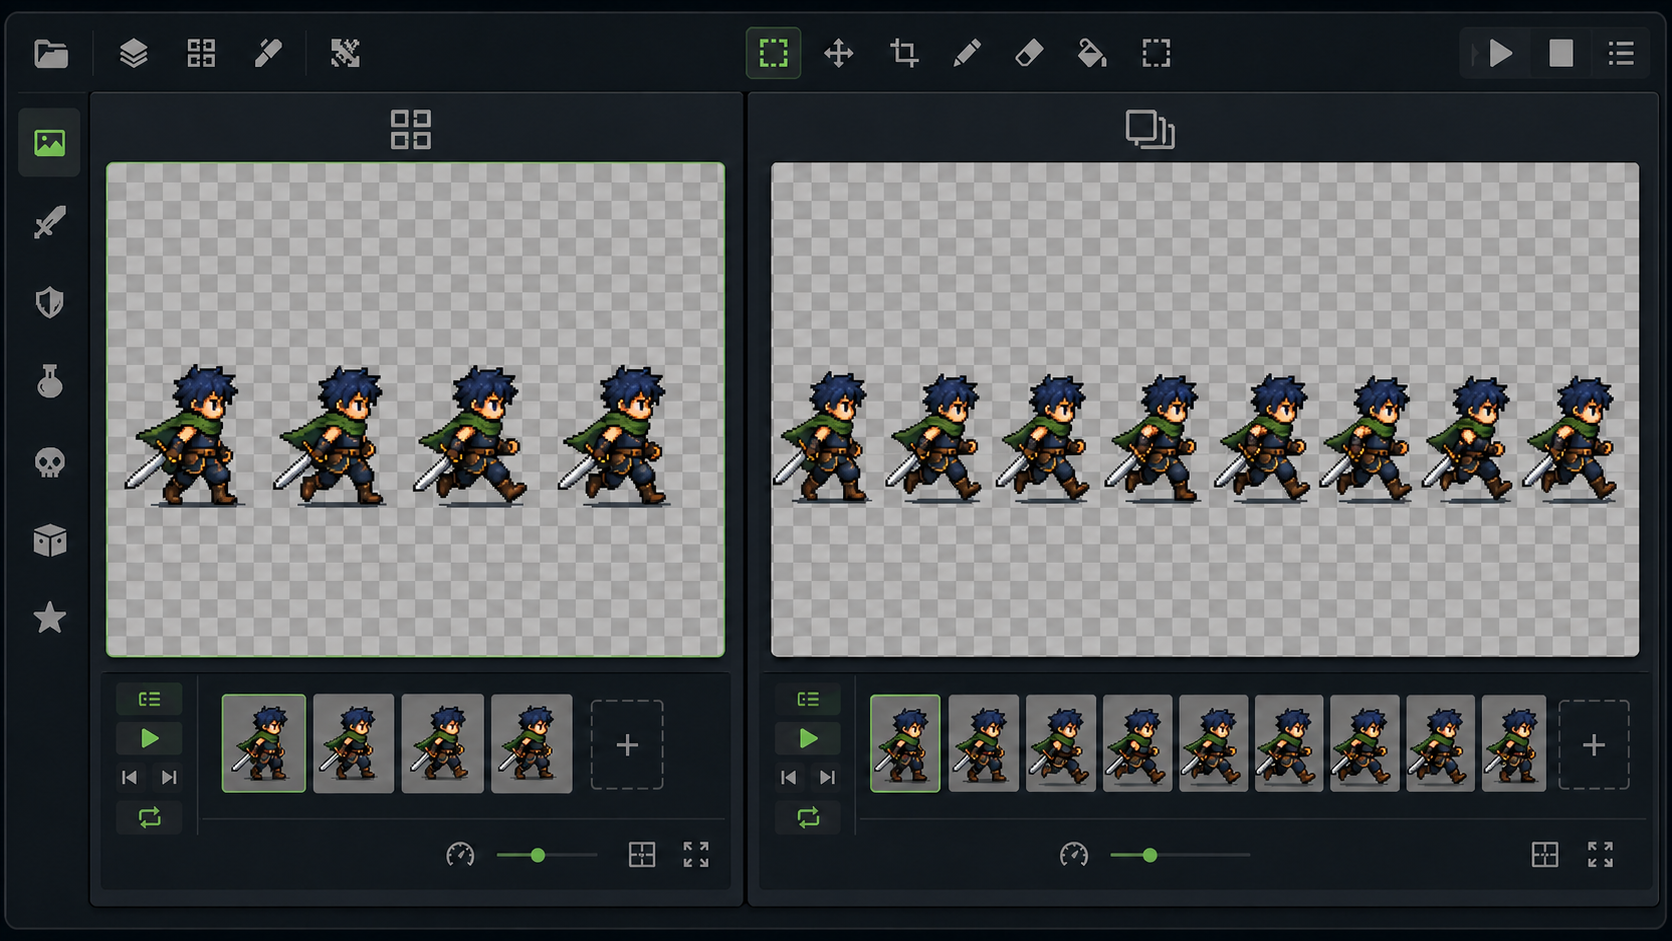Image resolution: width=1672 pixels, height=941 pixels.
Task: Select fourth frame thumbnail in left panel
Action: (532, 744)
